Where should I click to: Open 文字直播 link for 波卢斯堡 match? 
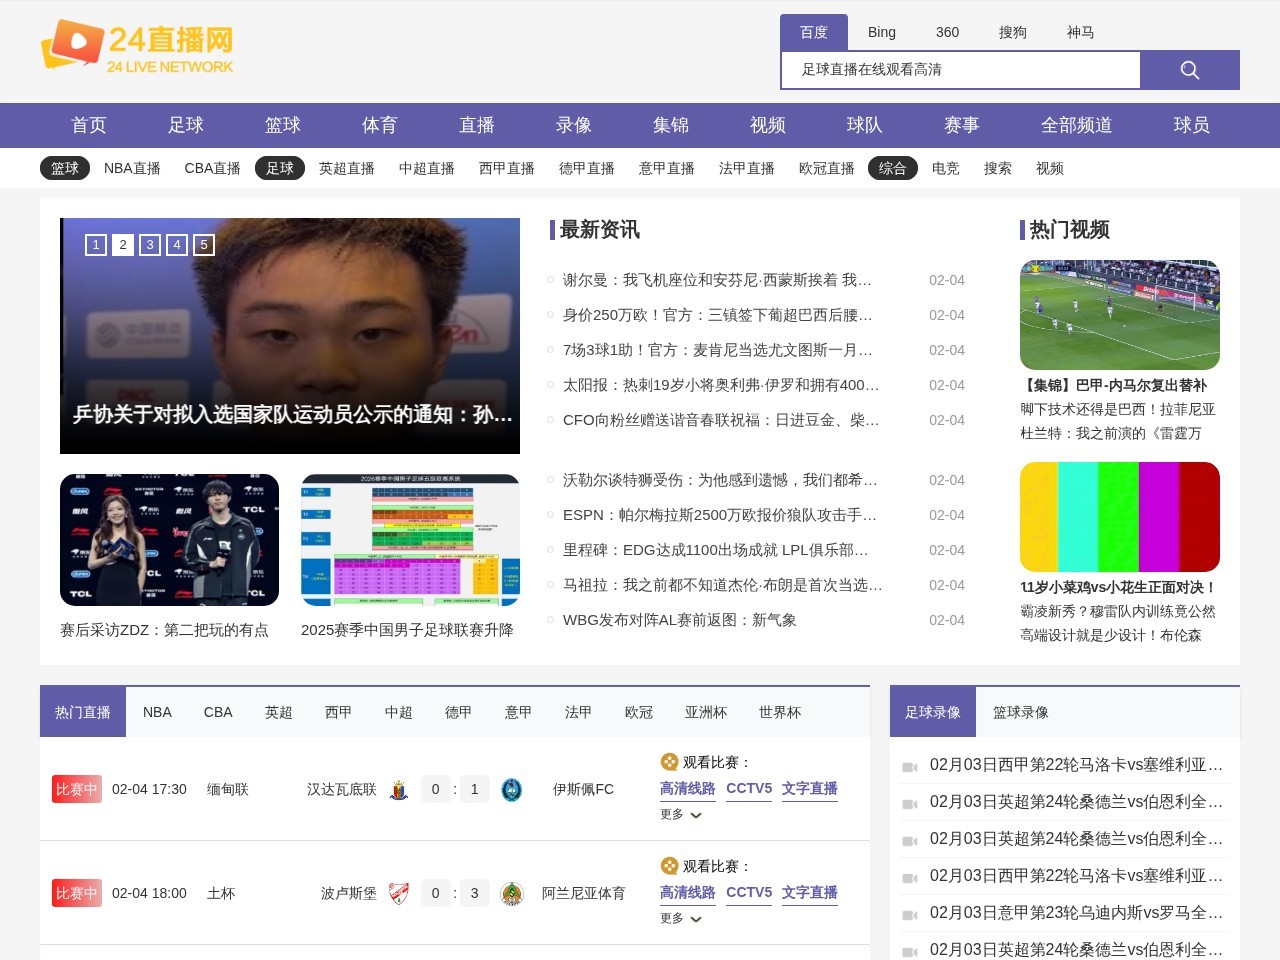810,892
